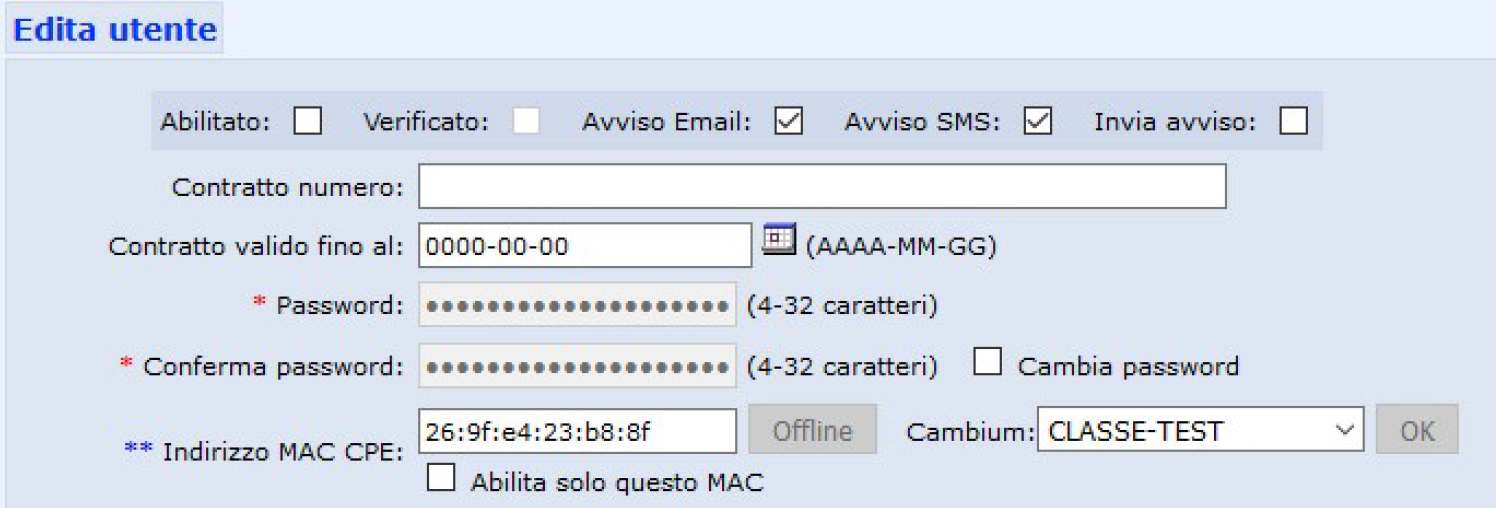Toggle the Verificato checkbox

click(x=526, y=121)
